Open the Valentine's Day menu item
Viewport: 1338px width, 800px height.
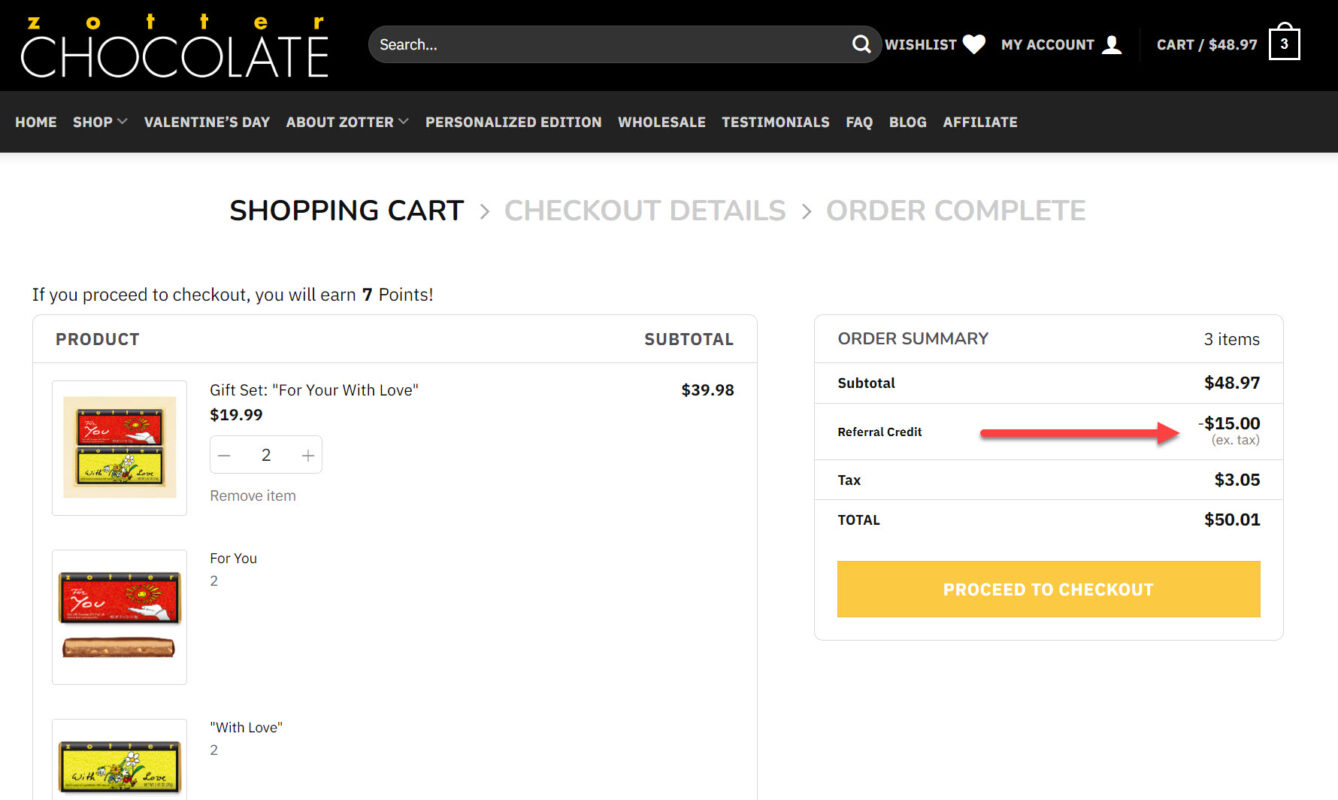click(x=207, y=122)
